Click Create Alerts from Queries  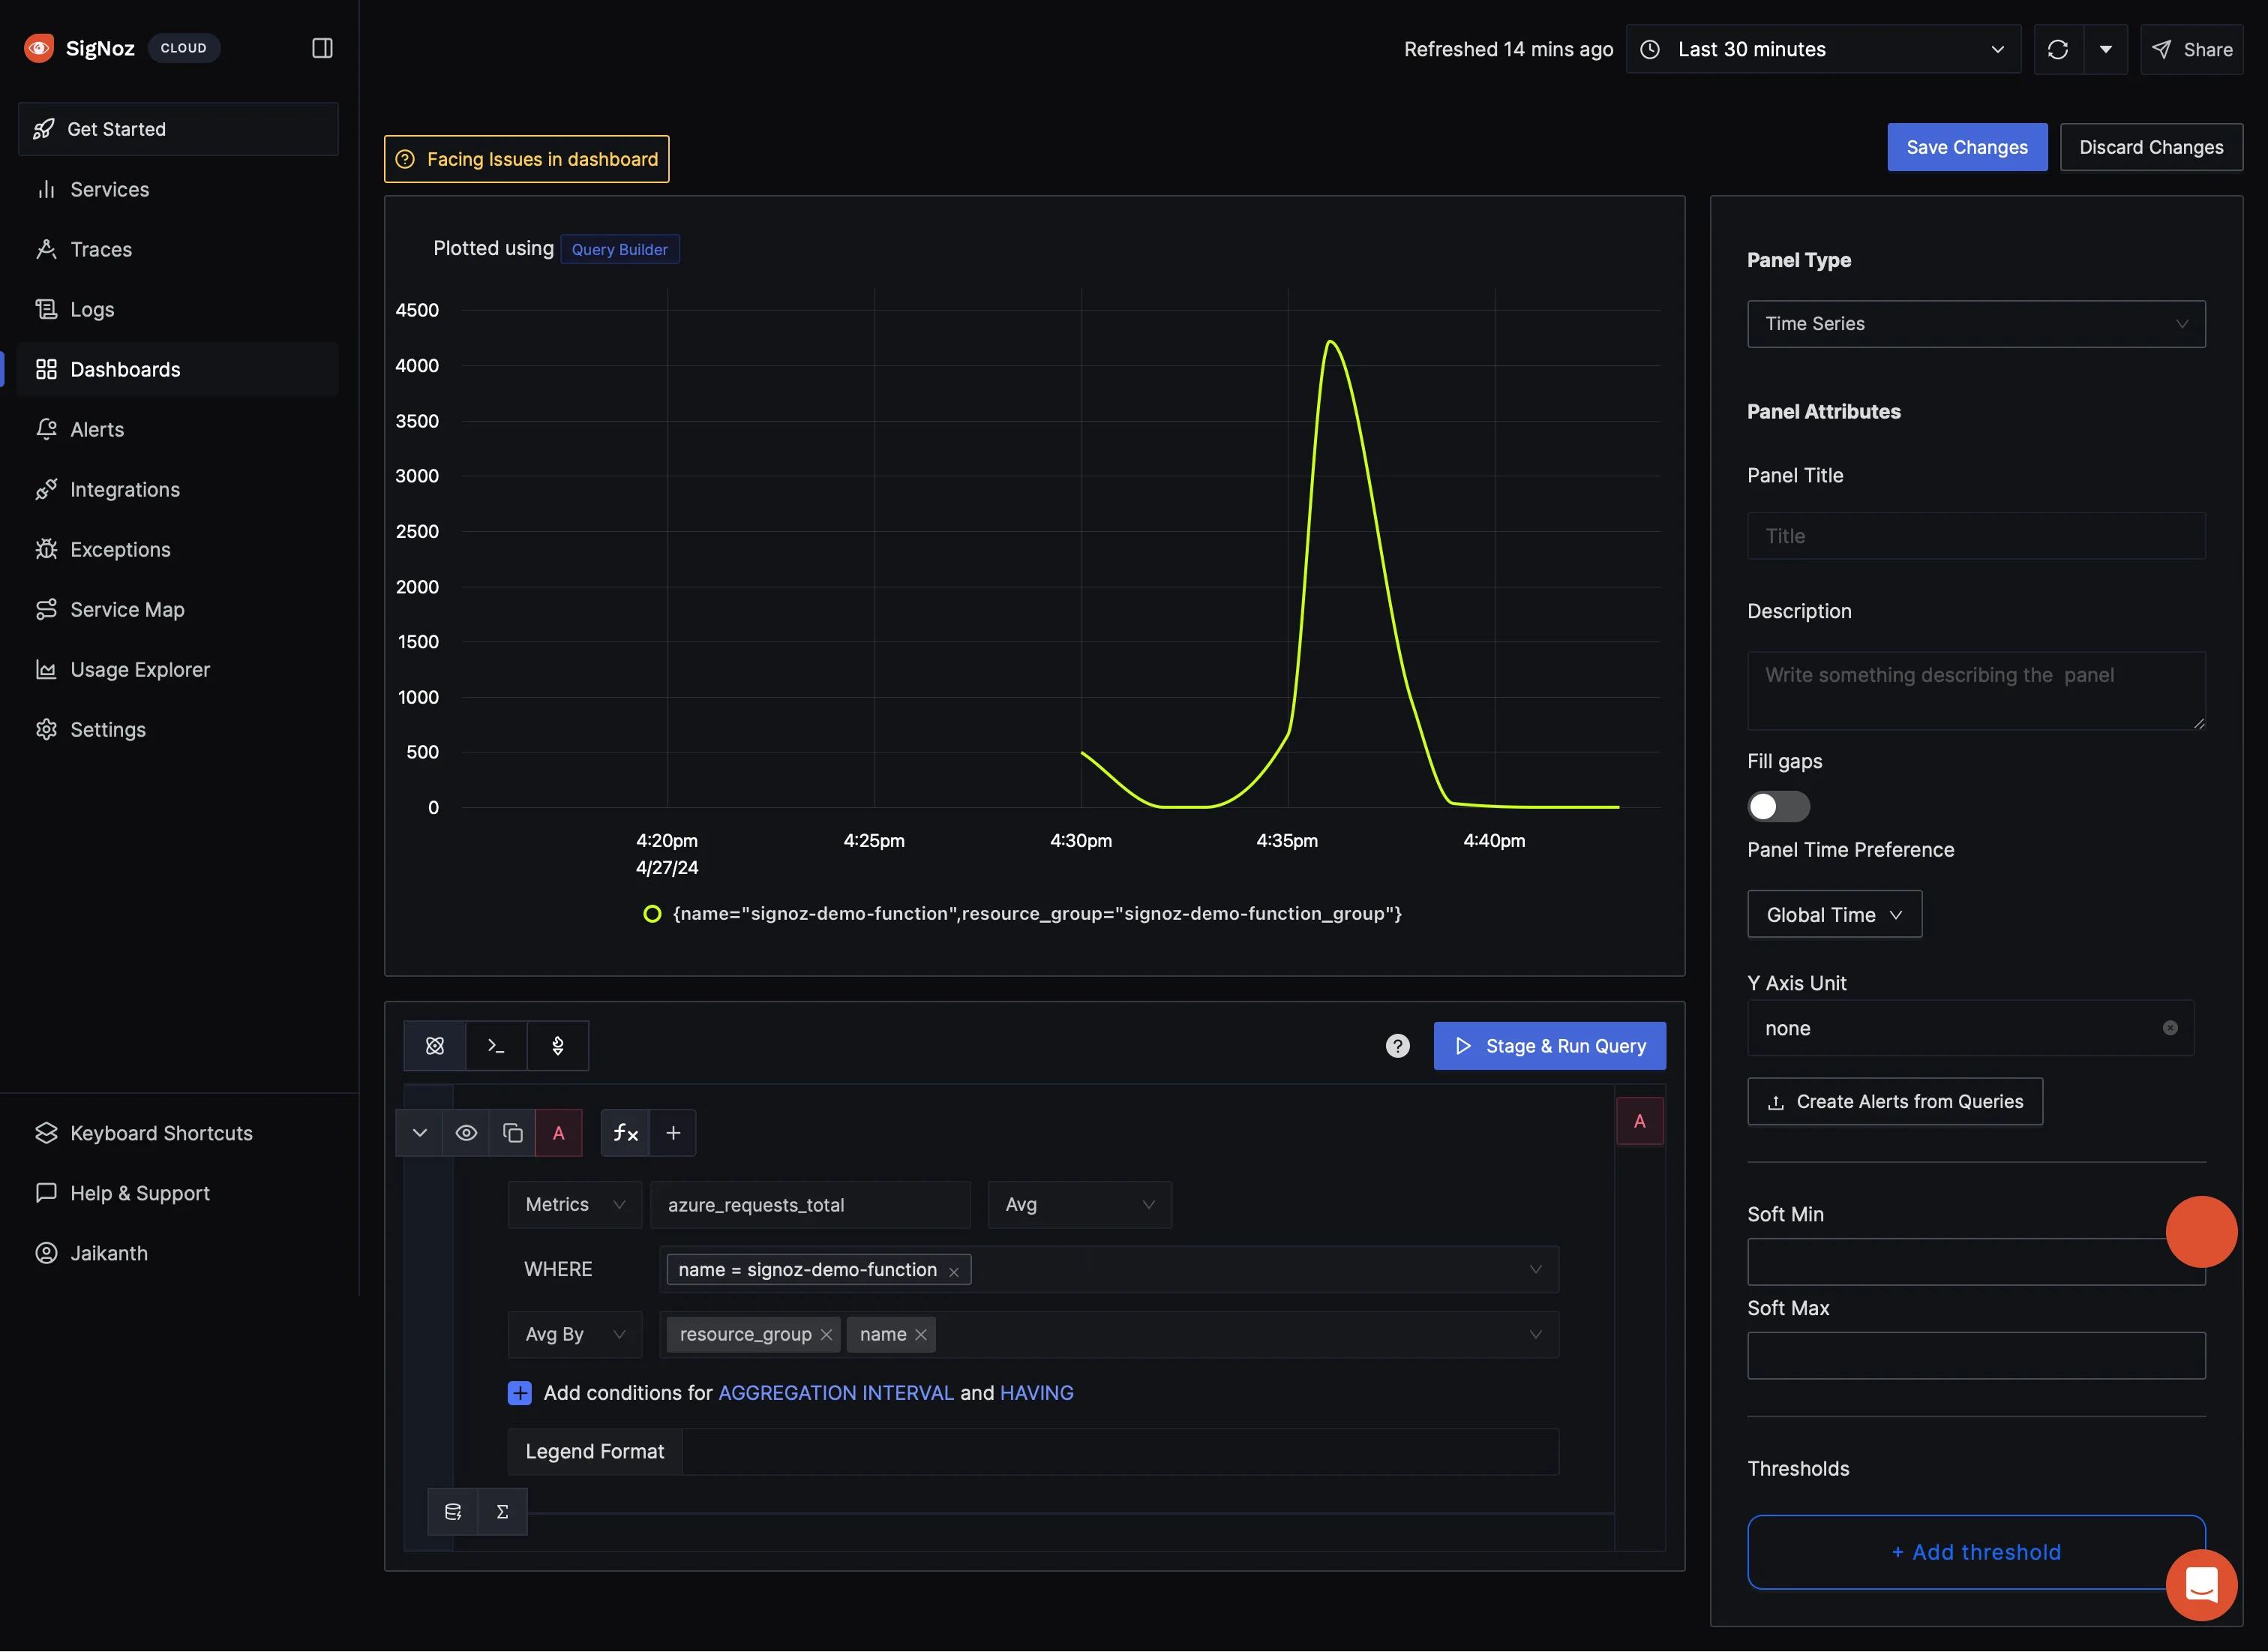(1895, 1102)
